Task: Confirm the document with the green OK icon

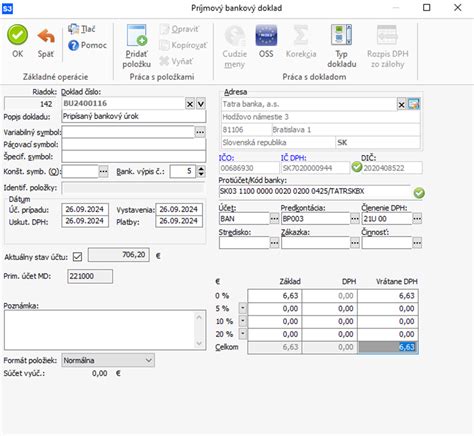Action: pyautogui.click(x=17, y=35)
